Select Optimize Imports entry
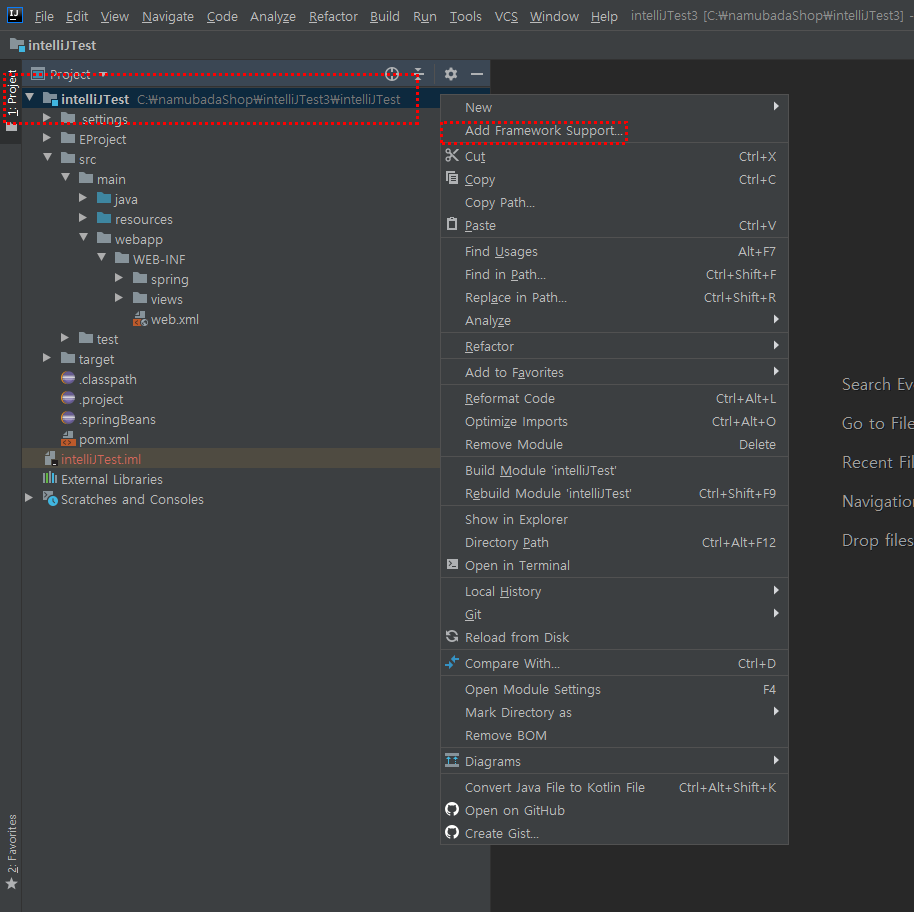Viewport: 914px width, 912px height. [614, 421]
